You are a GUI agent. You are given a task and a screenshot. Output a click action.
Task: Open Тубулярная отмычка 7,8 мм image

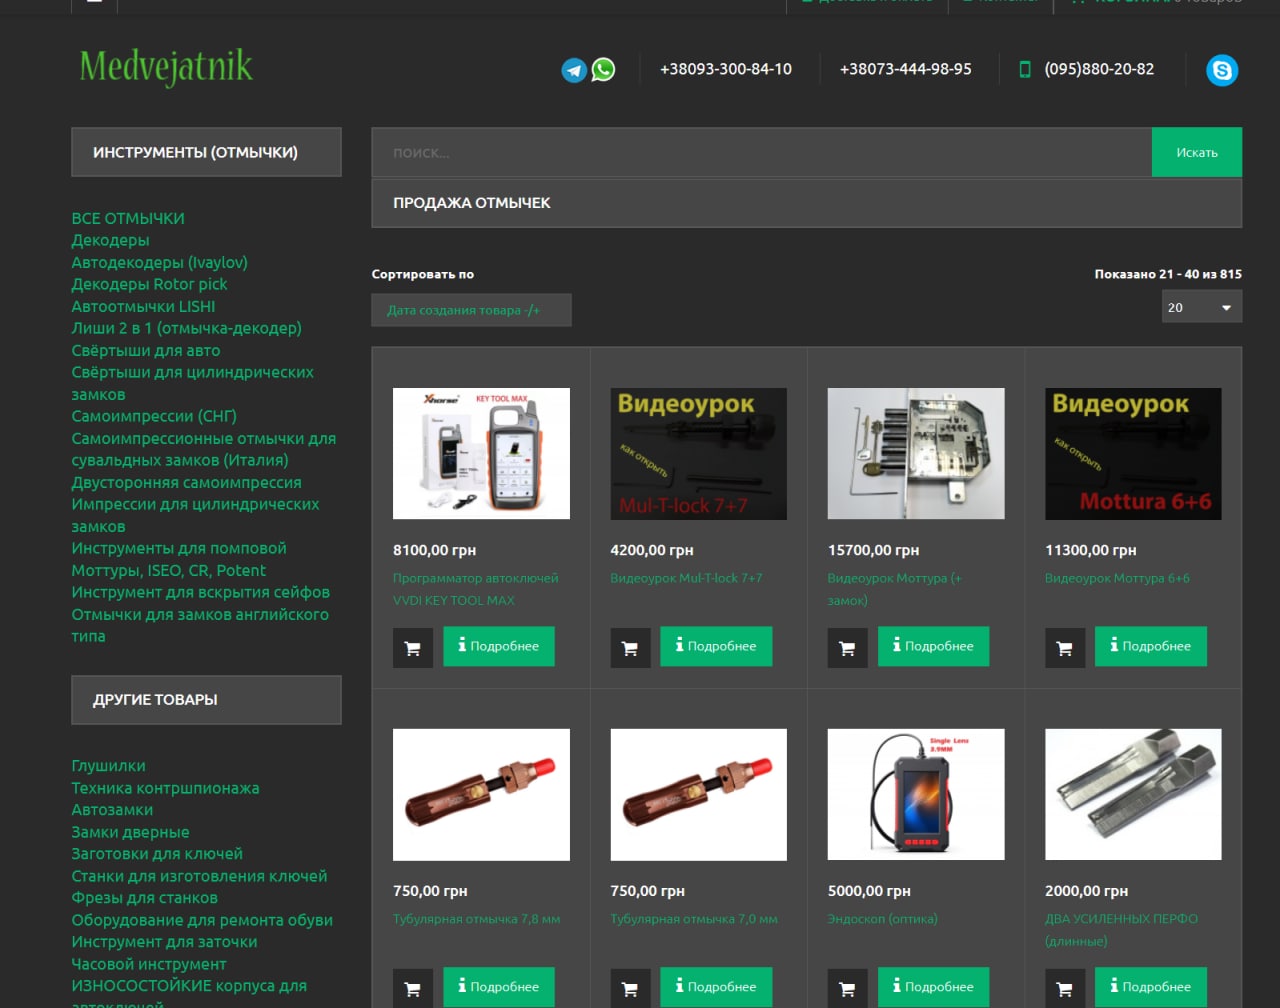pyautogui.click(x=481, y=794)
